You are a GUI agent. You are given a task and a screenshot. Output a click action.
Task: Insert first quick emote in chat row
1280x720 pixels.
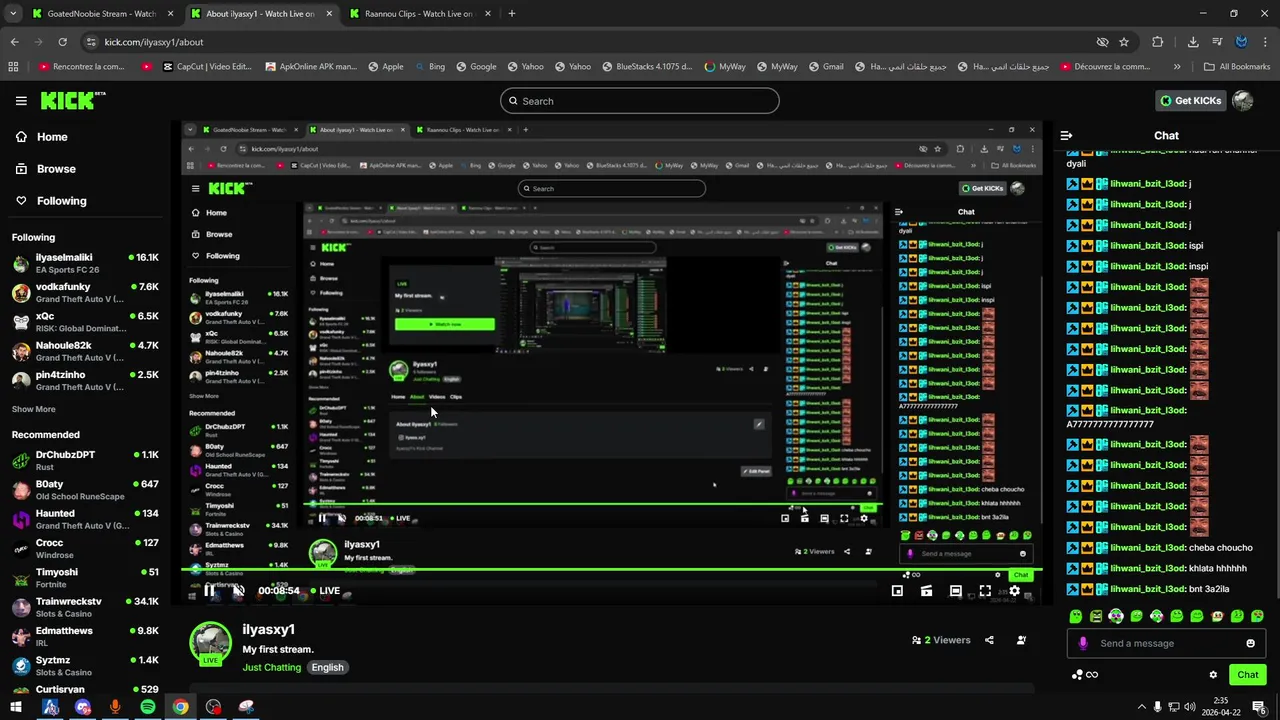(1076, 616)
